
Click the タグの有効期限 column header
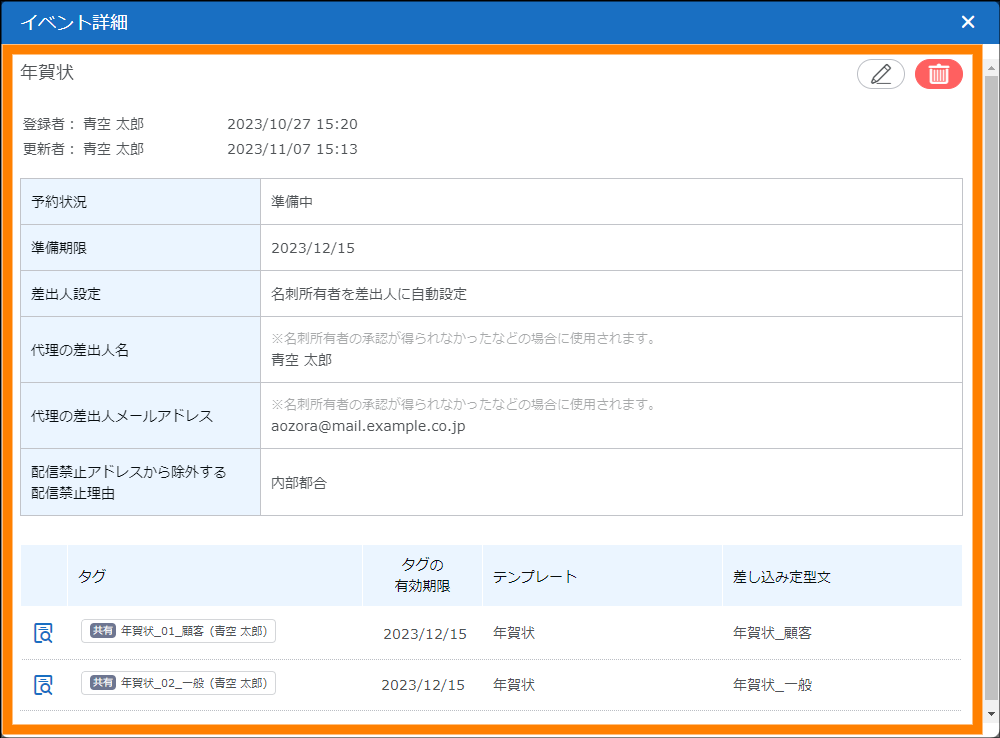point(422,576)
